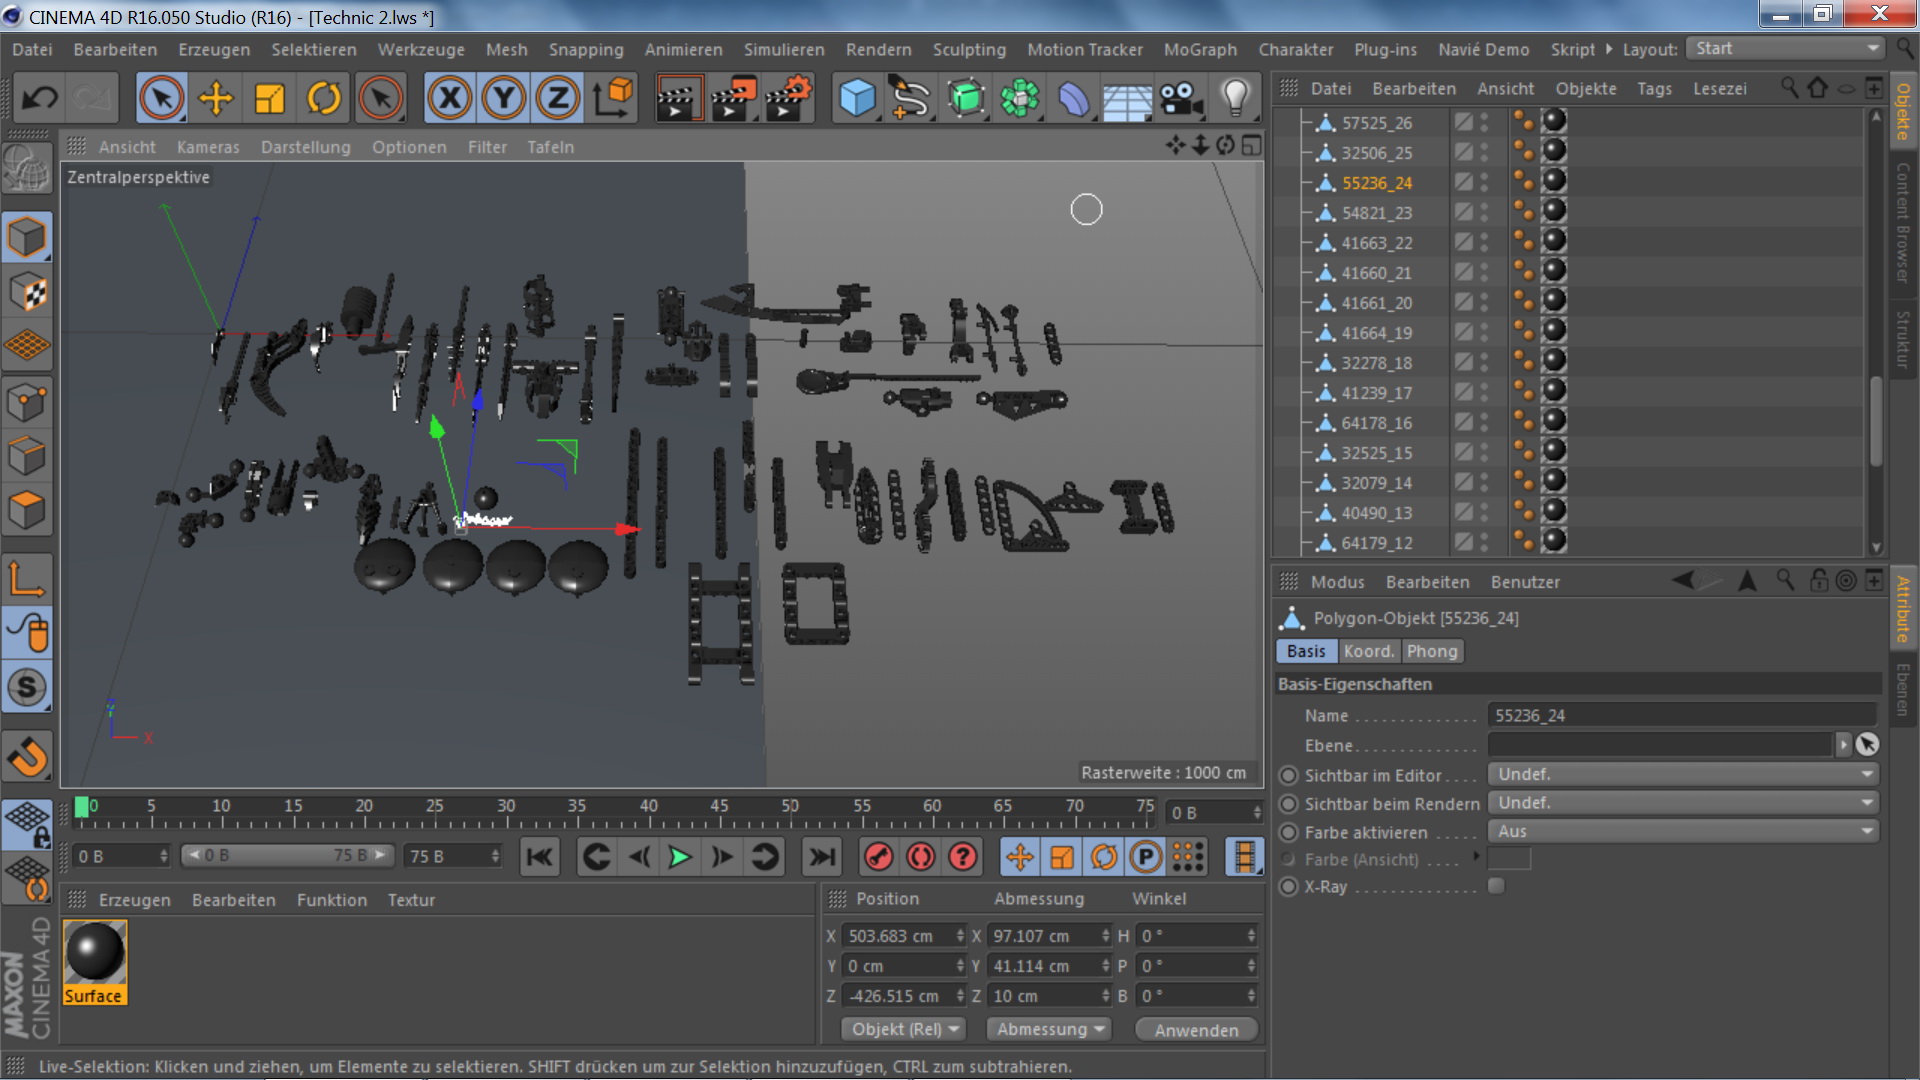This screenshot has width=1920, height=1080.
Task: Expand the Farbe (Ansicht) triangle
Action: coord(1475,857)
